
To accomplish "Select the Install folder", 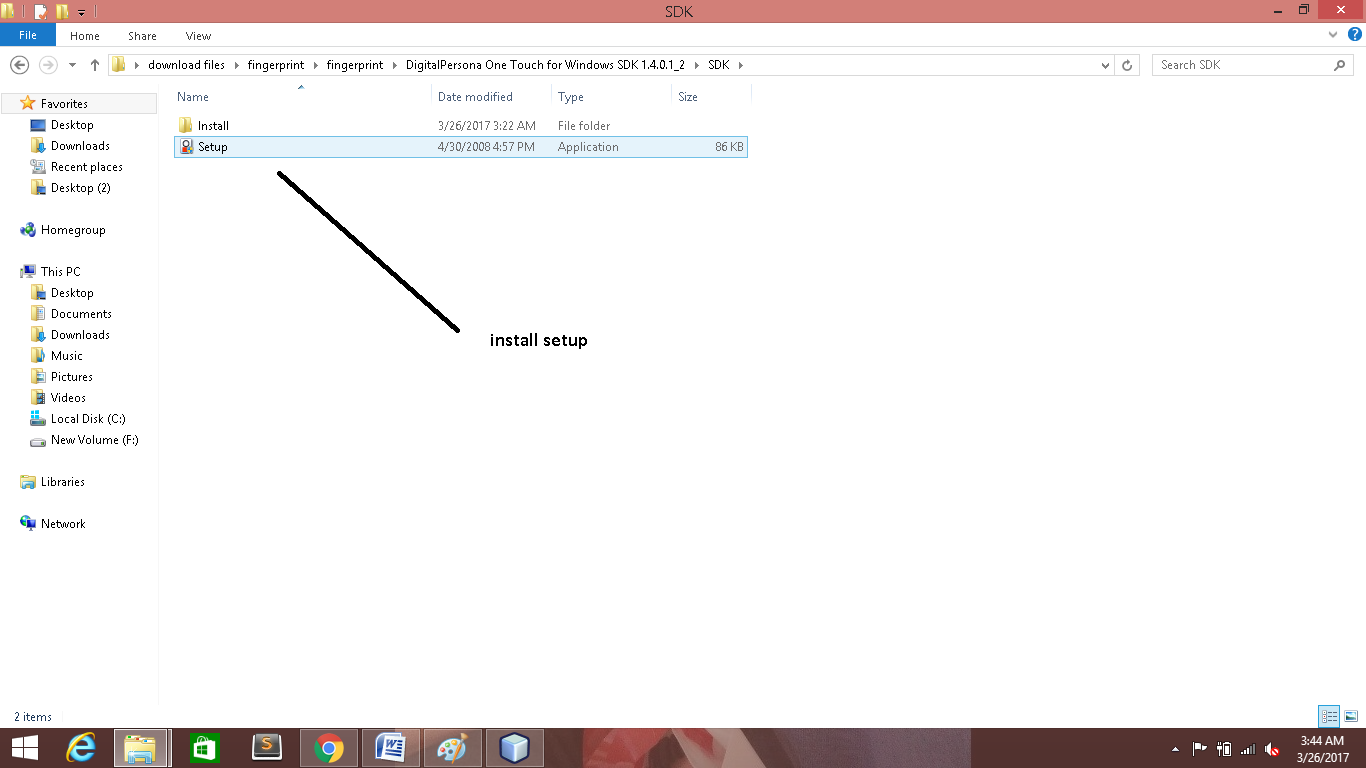I will pos(461,126).
